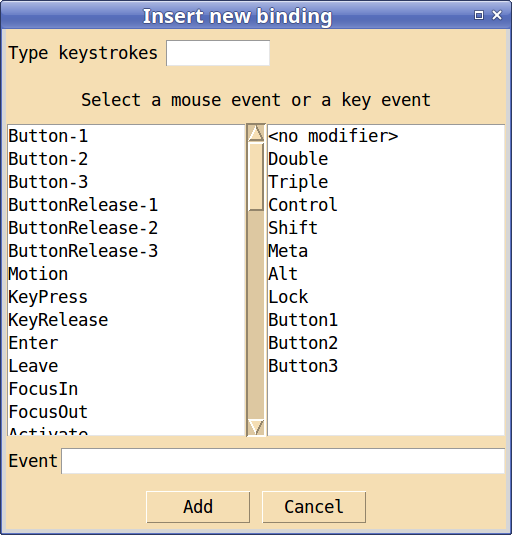Select ButtonRelease-2 event
512x535 pixels.
point(126,228)
